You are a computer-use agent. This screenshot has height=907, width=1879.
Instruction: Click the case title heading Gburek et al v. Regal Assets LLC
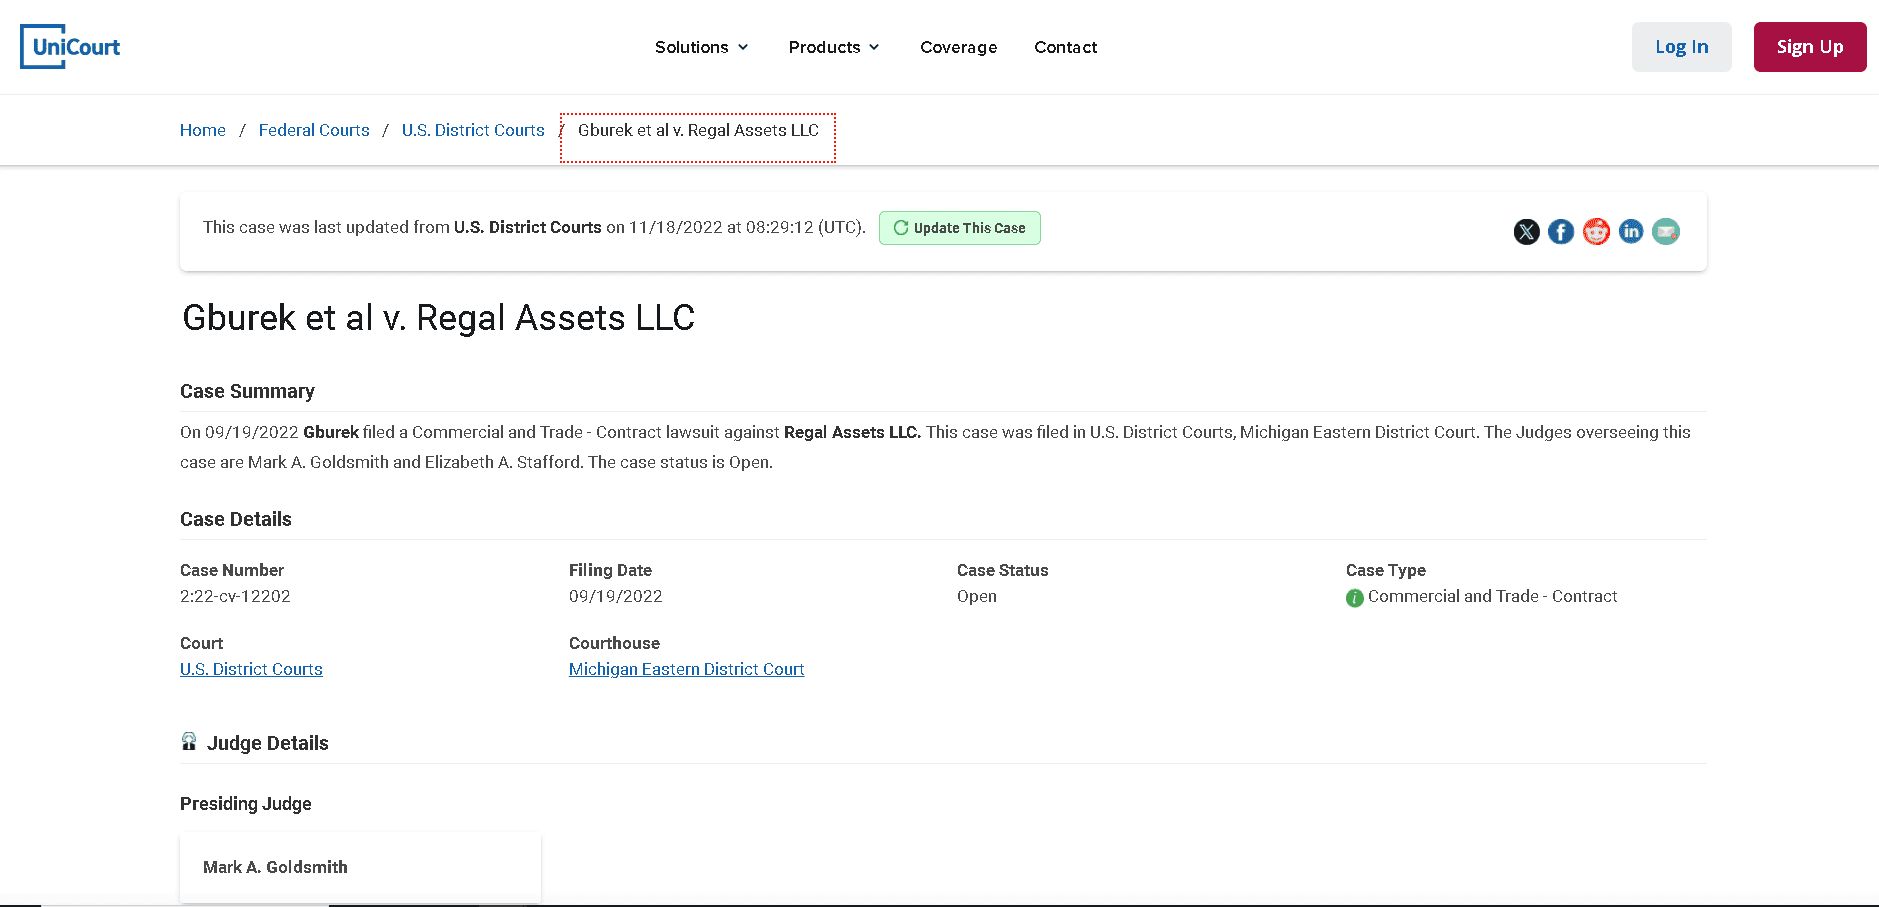[x=438, y=318]
